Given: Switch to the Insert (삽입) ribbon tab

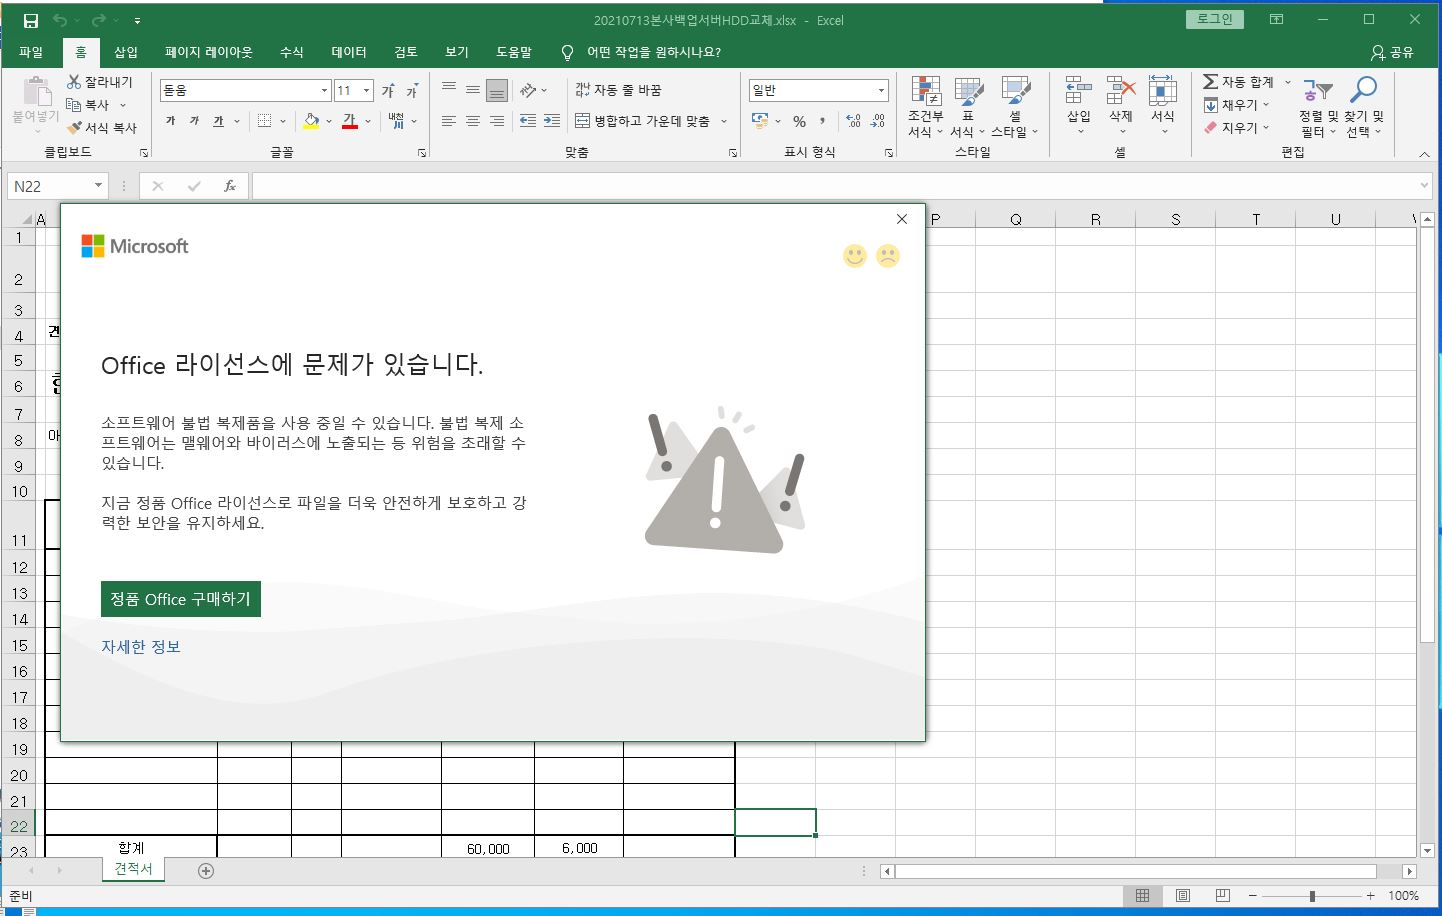Looking at the screenshot, I should [x=126, y=52].
